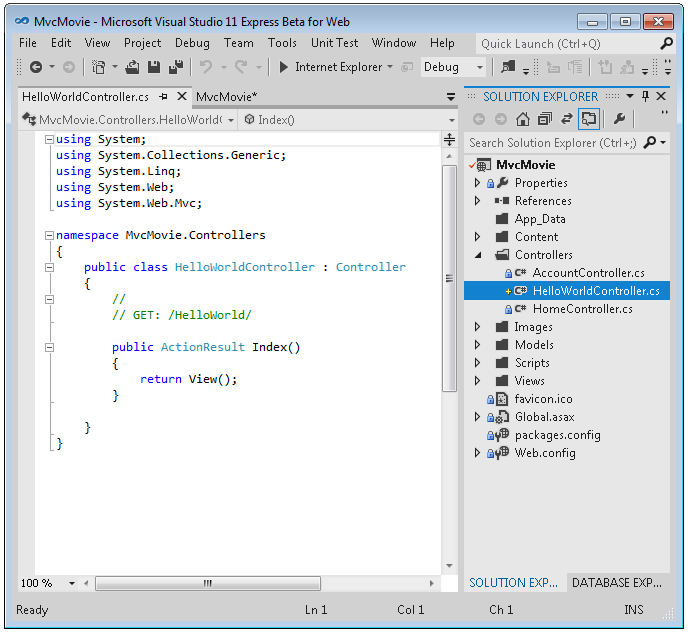The image size is (688, 632).
Task: Click the vertical scrollbar thumb of editor
Action: (x=449, y=278)
